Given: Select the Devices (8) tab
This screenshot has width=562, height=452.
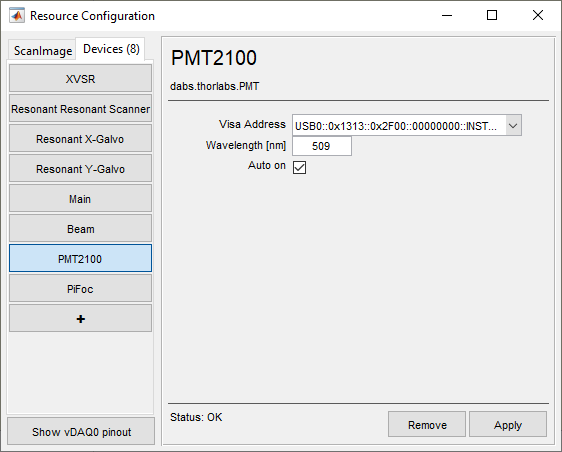Looking at the screenshot, I should point(111,49).
